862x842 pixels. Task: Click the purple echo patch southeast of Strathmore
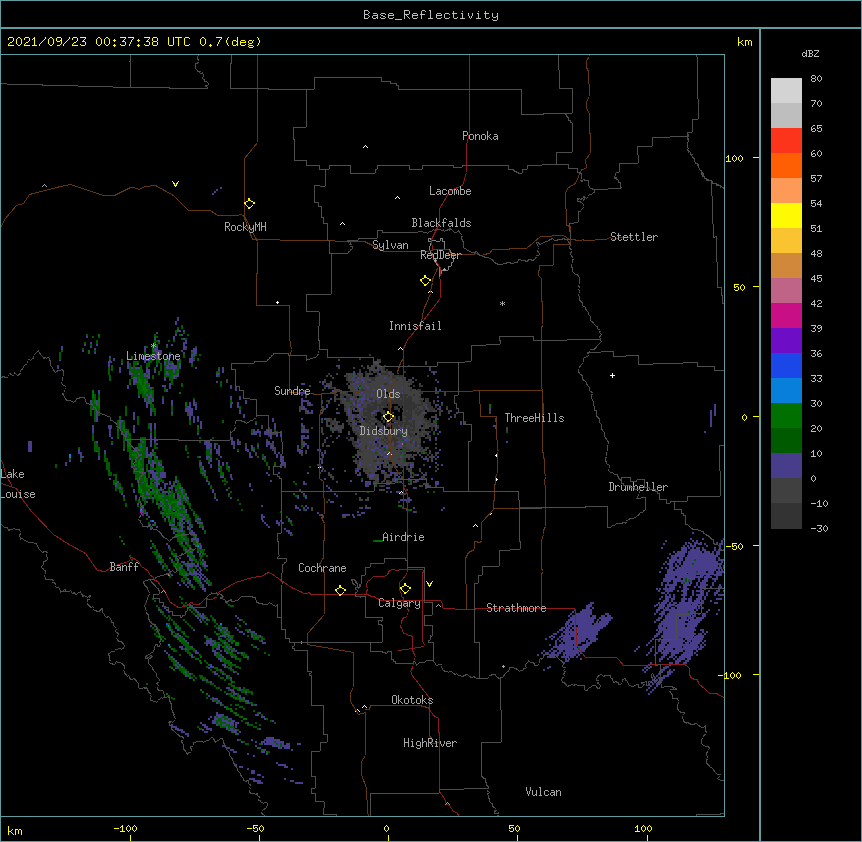click(577, 632)
